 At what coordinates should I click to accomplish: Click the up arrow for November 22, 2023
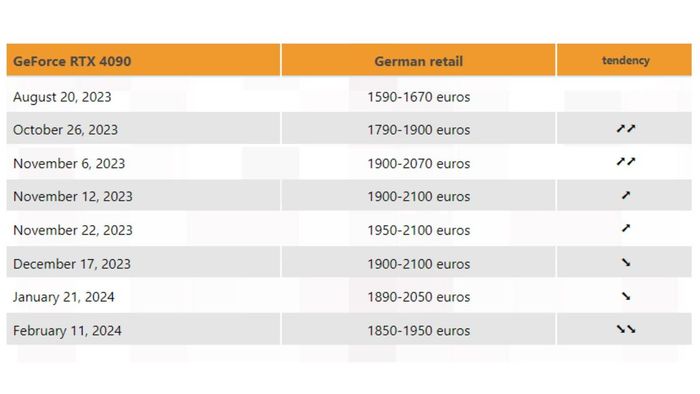pyautogui.click(x=626, y=228)
